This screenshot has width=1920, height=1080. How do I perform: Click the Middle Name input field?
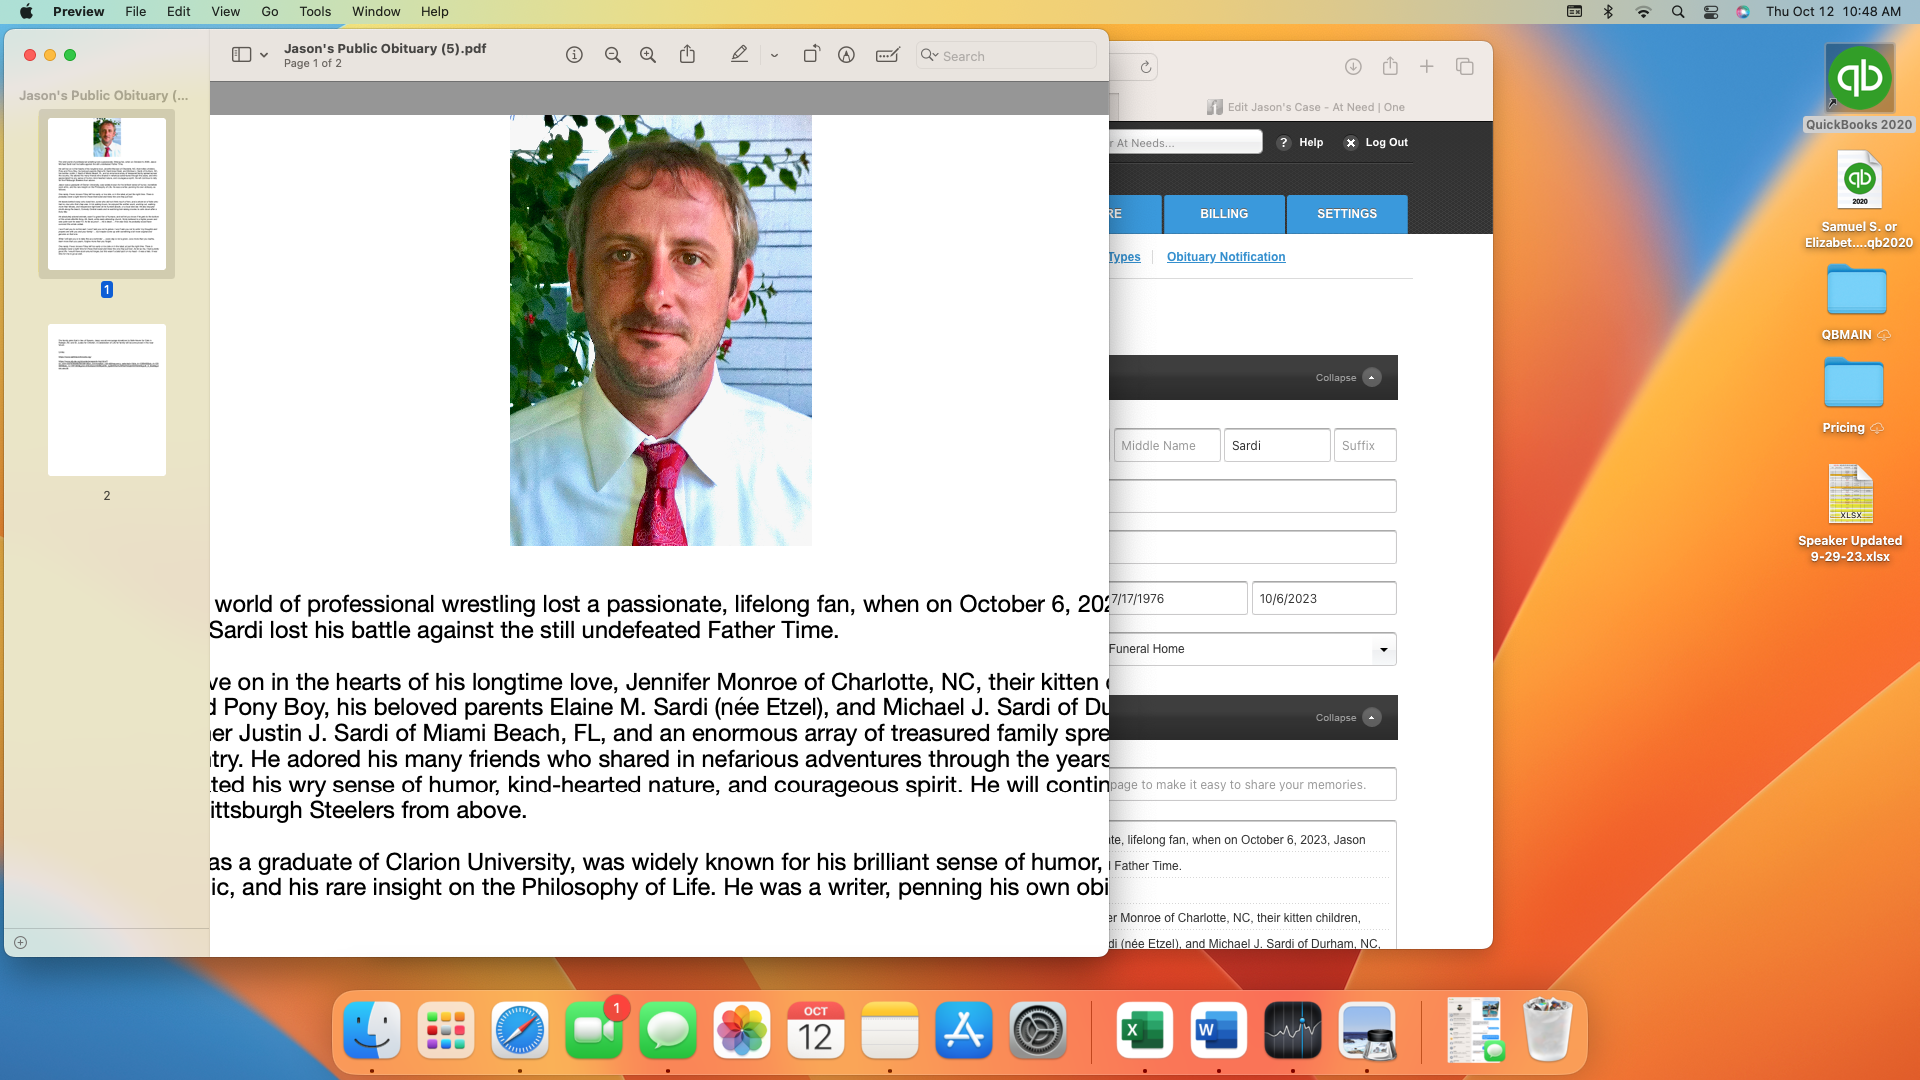[x=1166, y=446]
